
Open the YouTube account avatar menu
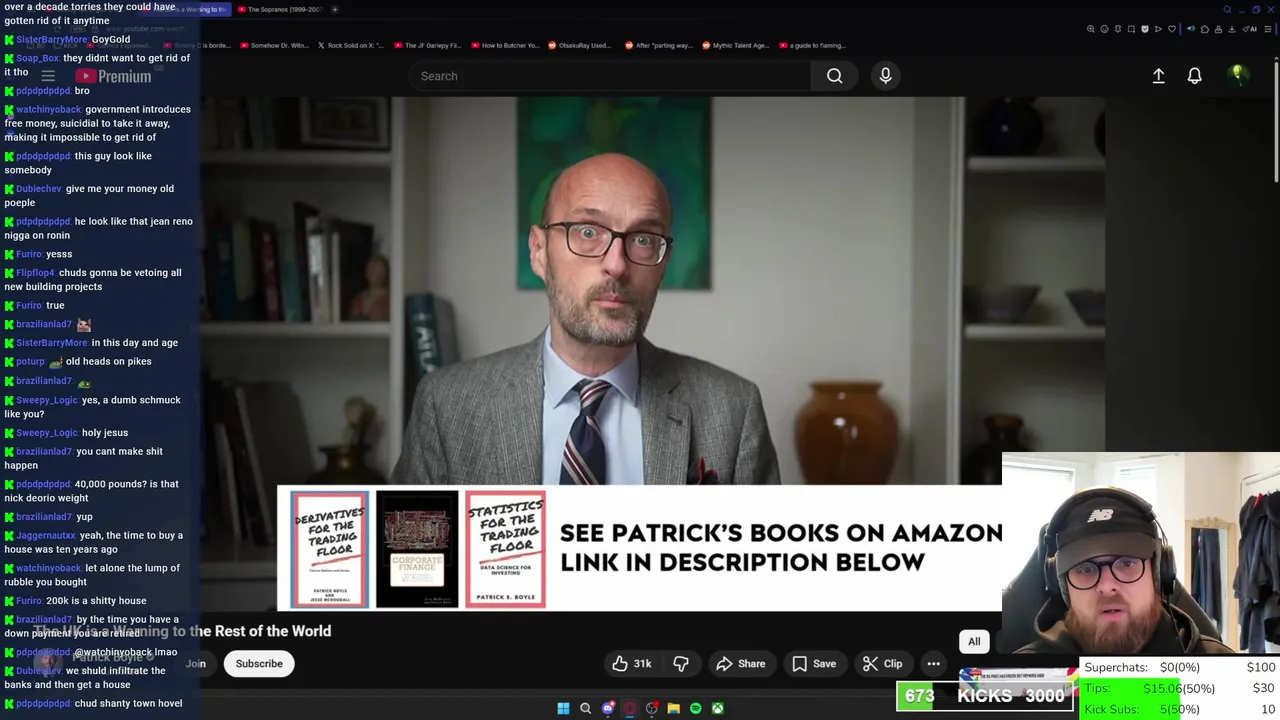coord(1238,75)
